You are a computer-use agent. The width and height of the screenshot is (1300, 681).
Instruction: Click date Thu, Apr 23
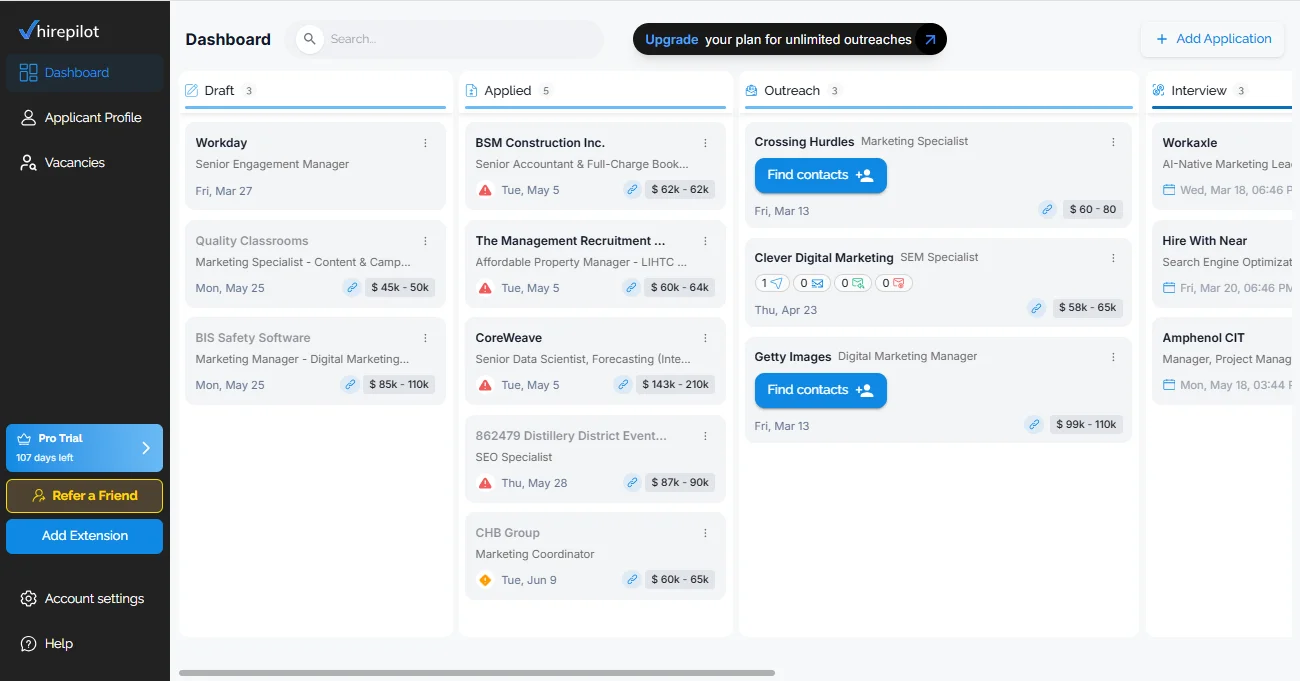pyautogui.click(x=786, y=310)
